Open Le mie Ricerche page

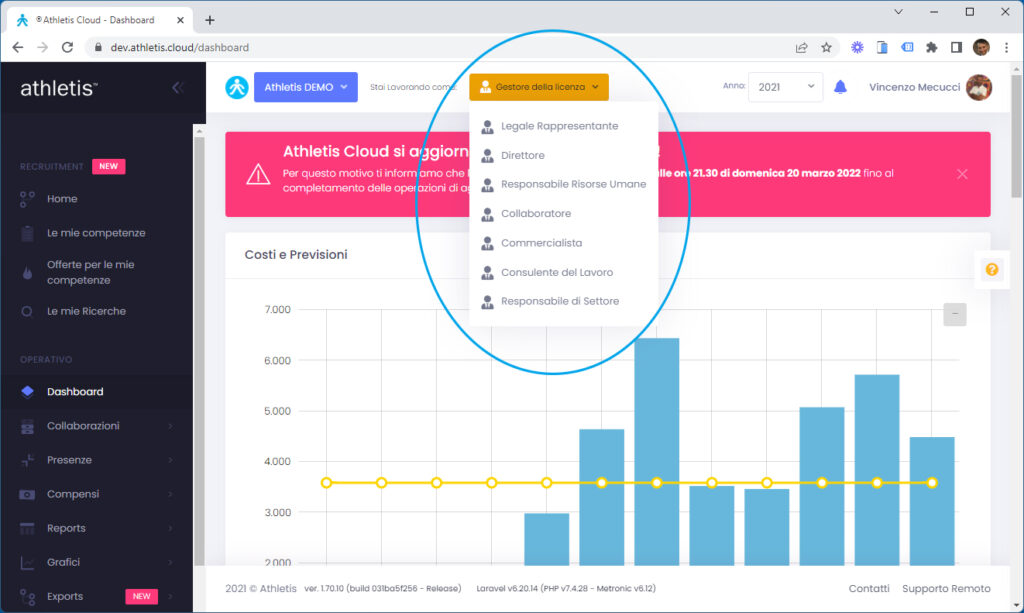tap(86, 311)
